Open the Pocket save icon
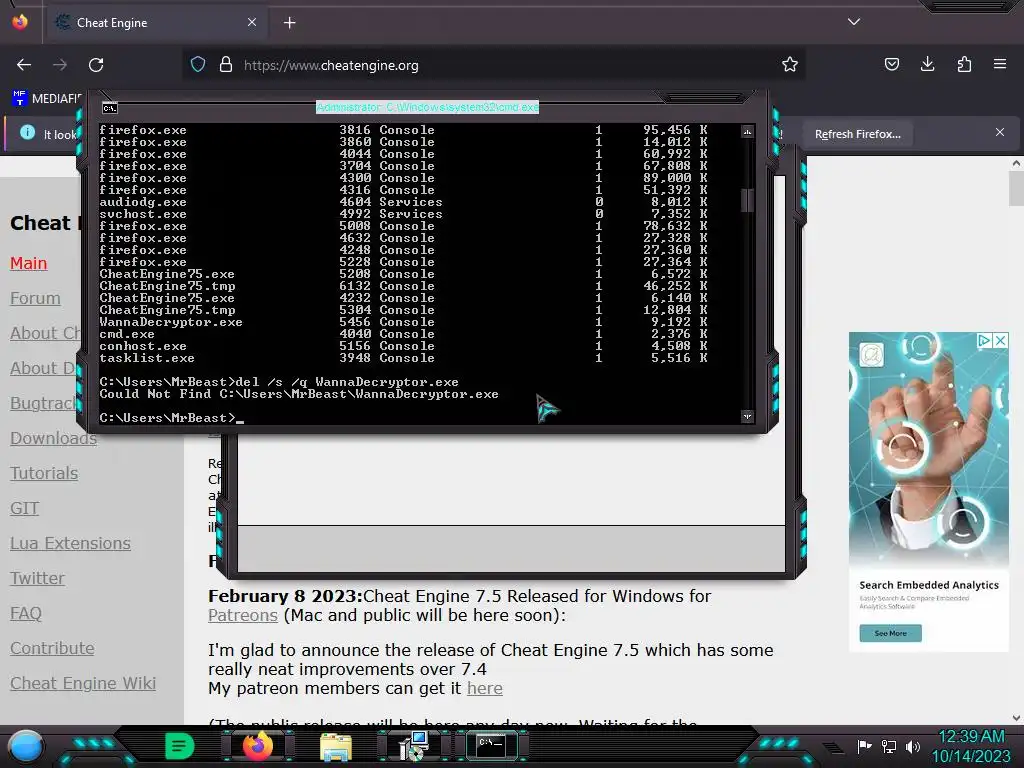The image size is (1024, 768). [x=891, y=65]
